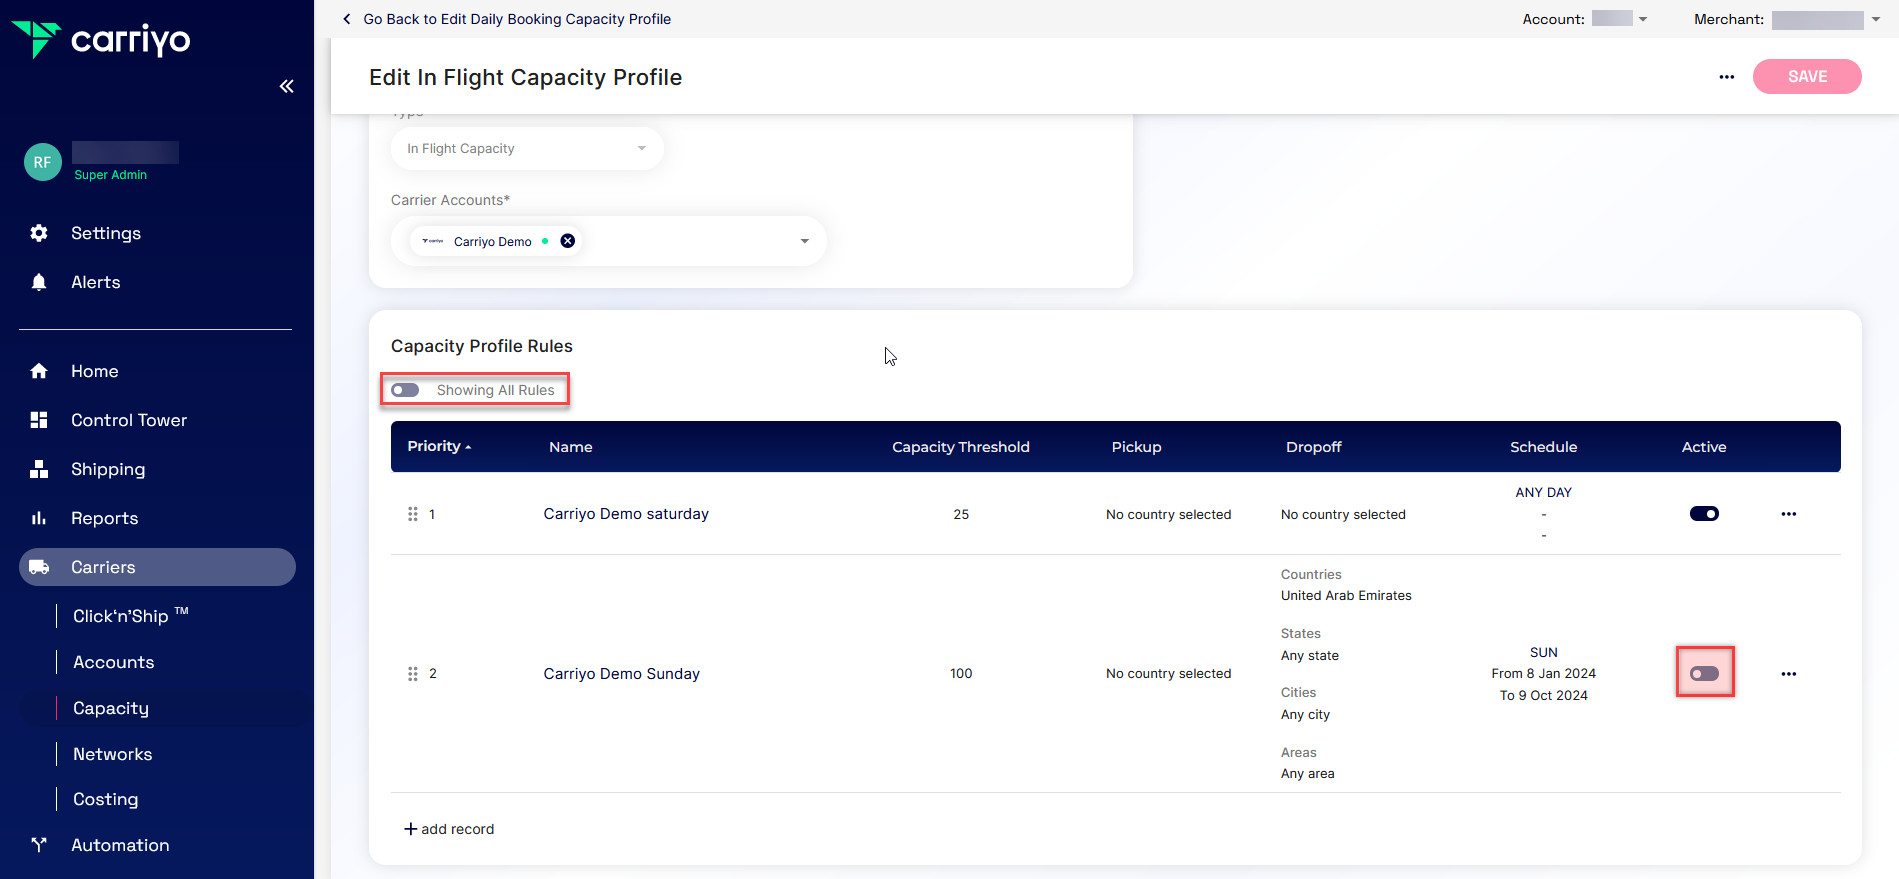Open the Networks submenu item
This screenshot has height=879, width=1899.
click(112, 754)
